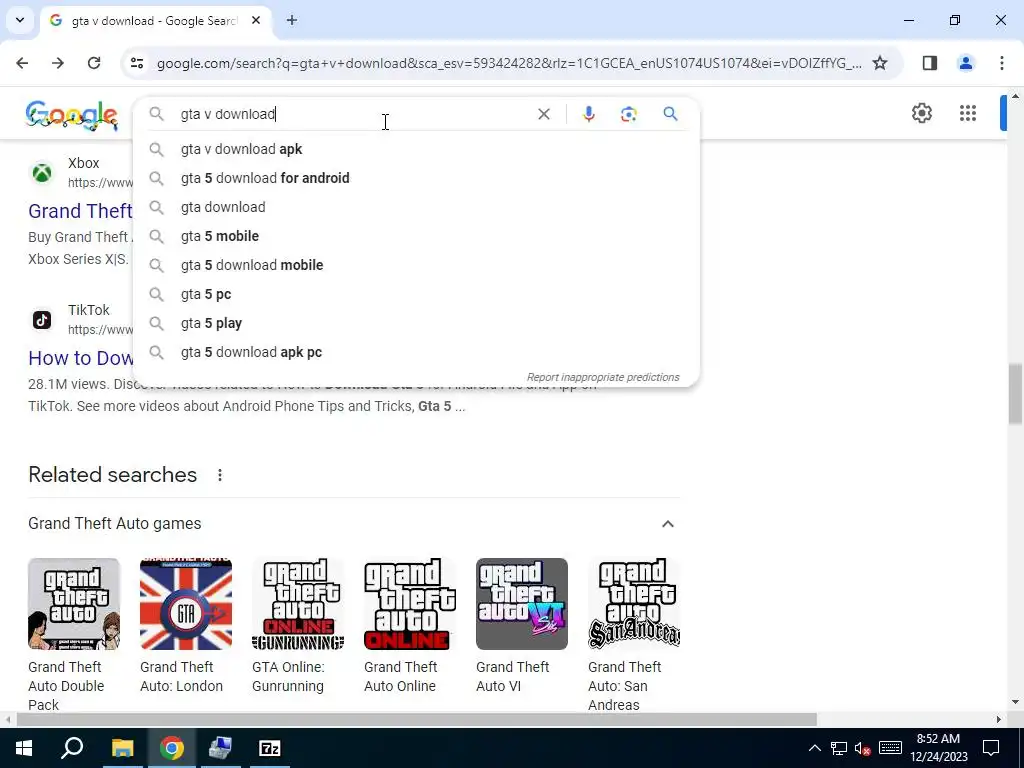Search by image with Google Lens icon

click(x=628, y=114)
